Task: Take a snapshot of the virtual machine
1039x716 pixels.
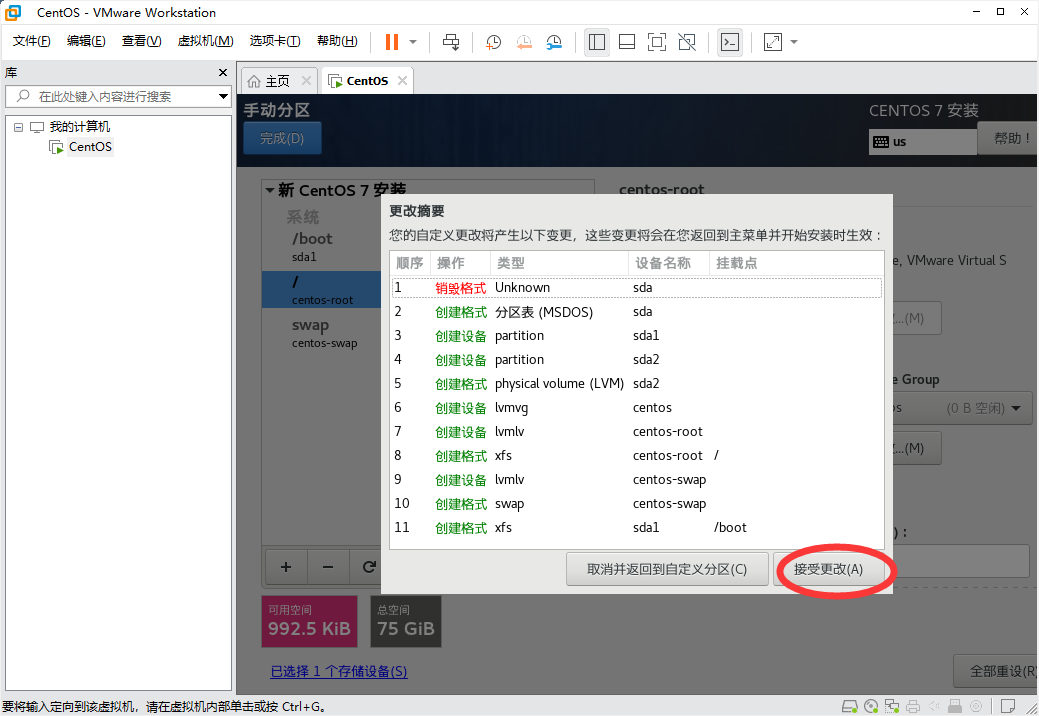Action: tap(493, 42)
